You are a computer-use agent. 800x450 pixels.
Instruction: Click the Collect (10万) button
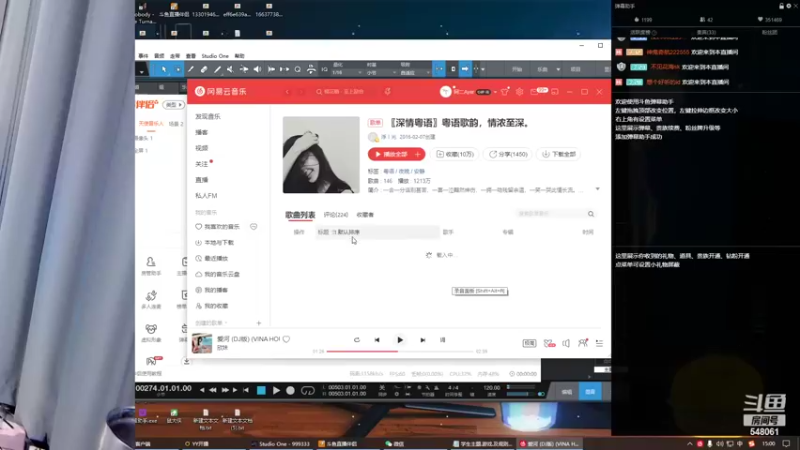[x=455, y=154]
